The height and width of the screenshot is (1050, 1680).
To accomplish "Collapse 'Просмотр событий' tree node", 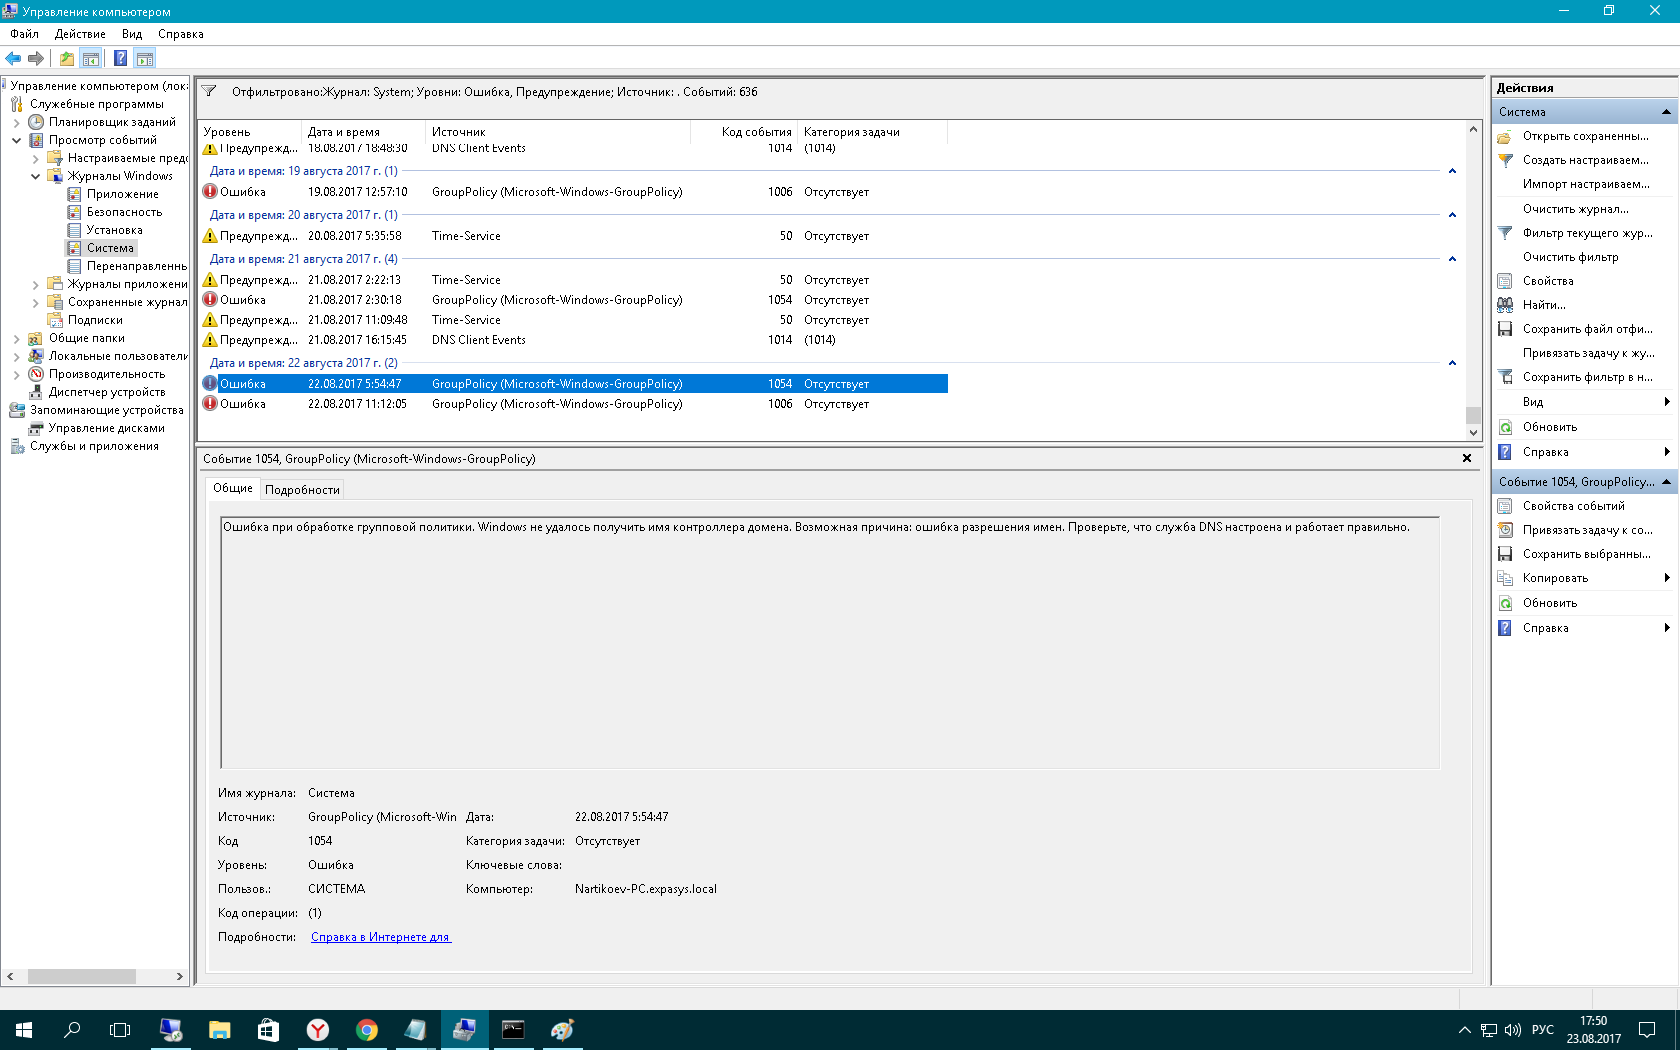I will coord(17,140).
